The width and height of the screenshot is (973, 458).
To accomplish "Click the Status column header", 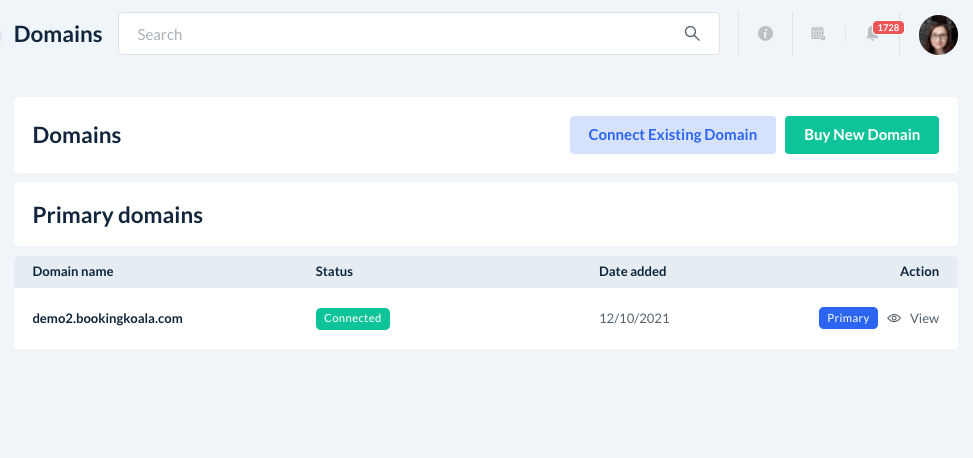I will 334,271.
